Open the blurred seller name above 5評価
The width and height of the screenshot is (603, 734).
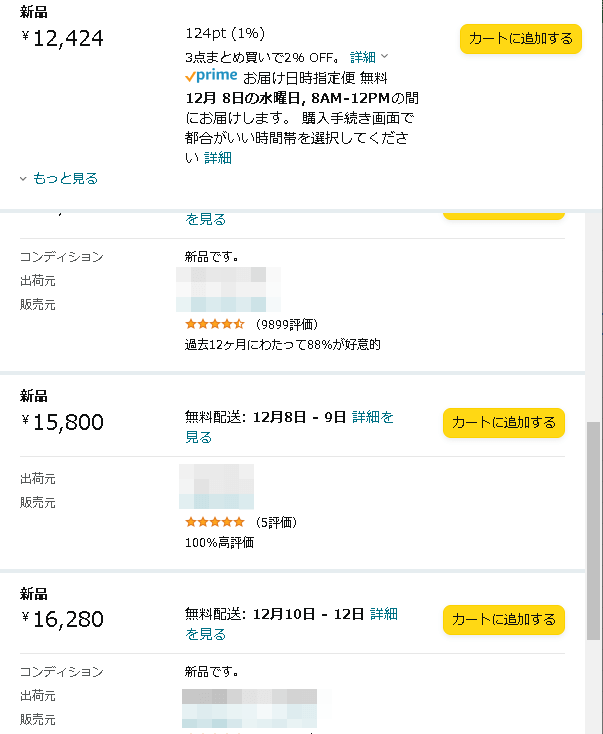(x=216, y=499)
